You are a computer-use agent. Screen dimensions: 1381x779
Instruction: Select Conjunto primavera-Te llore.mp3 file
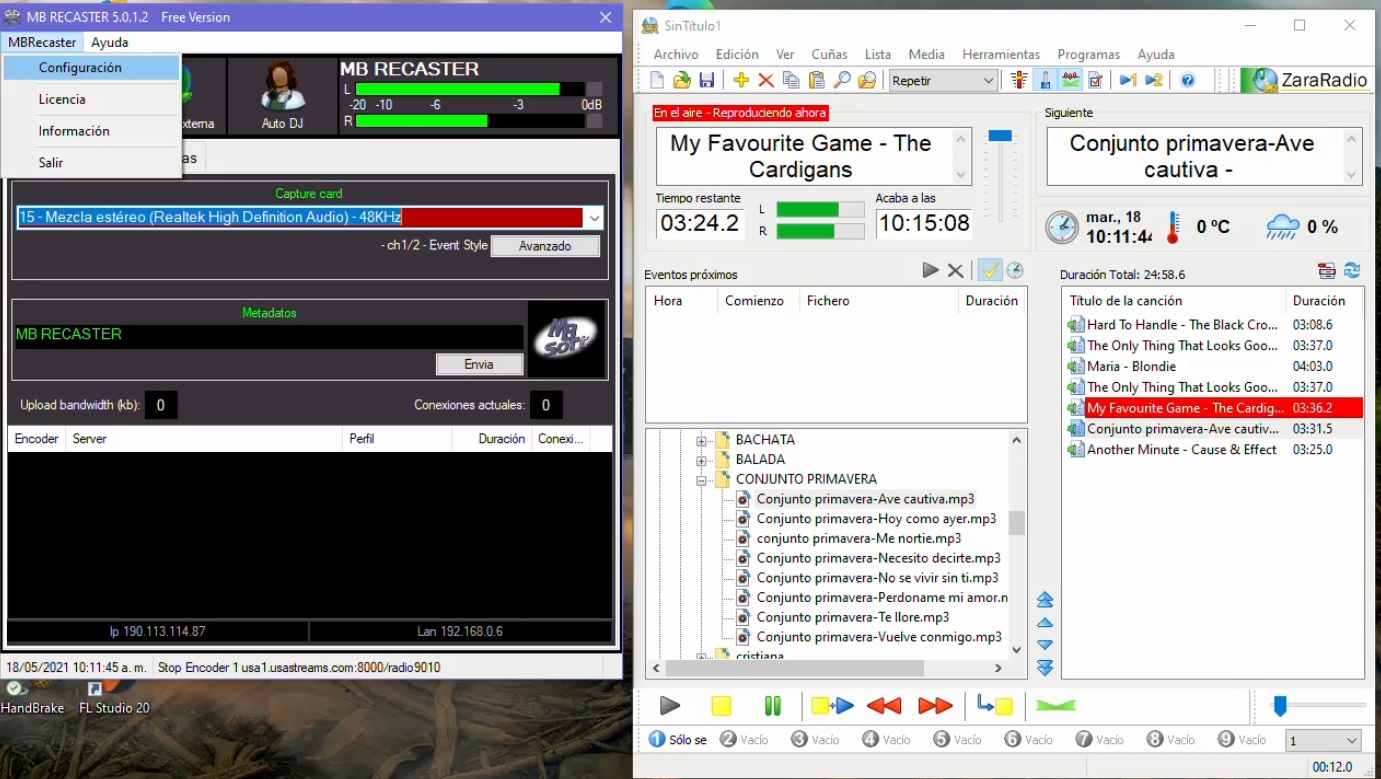(x=853, y=617)
